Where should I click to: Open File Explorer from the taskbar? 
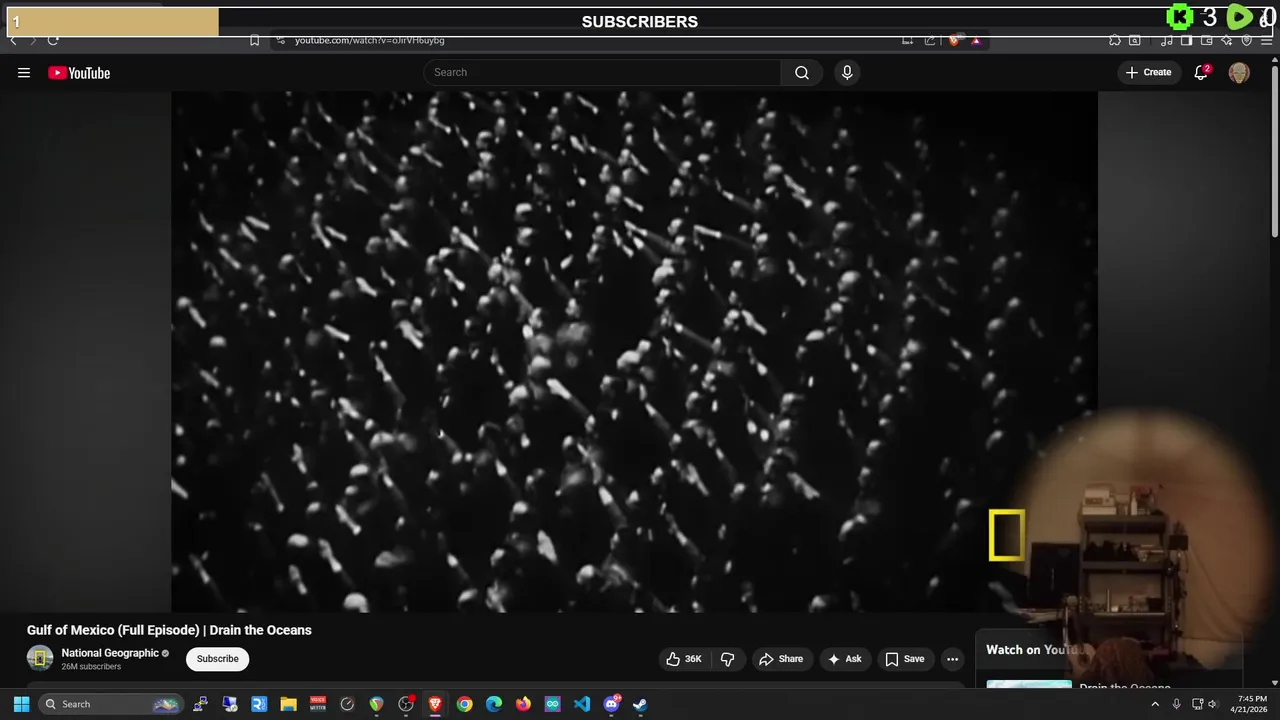click(288, 704)
